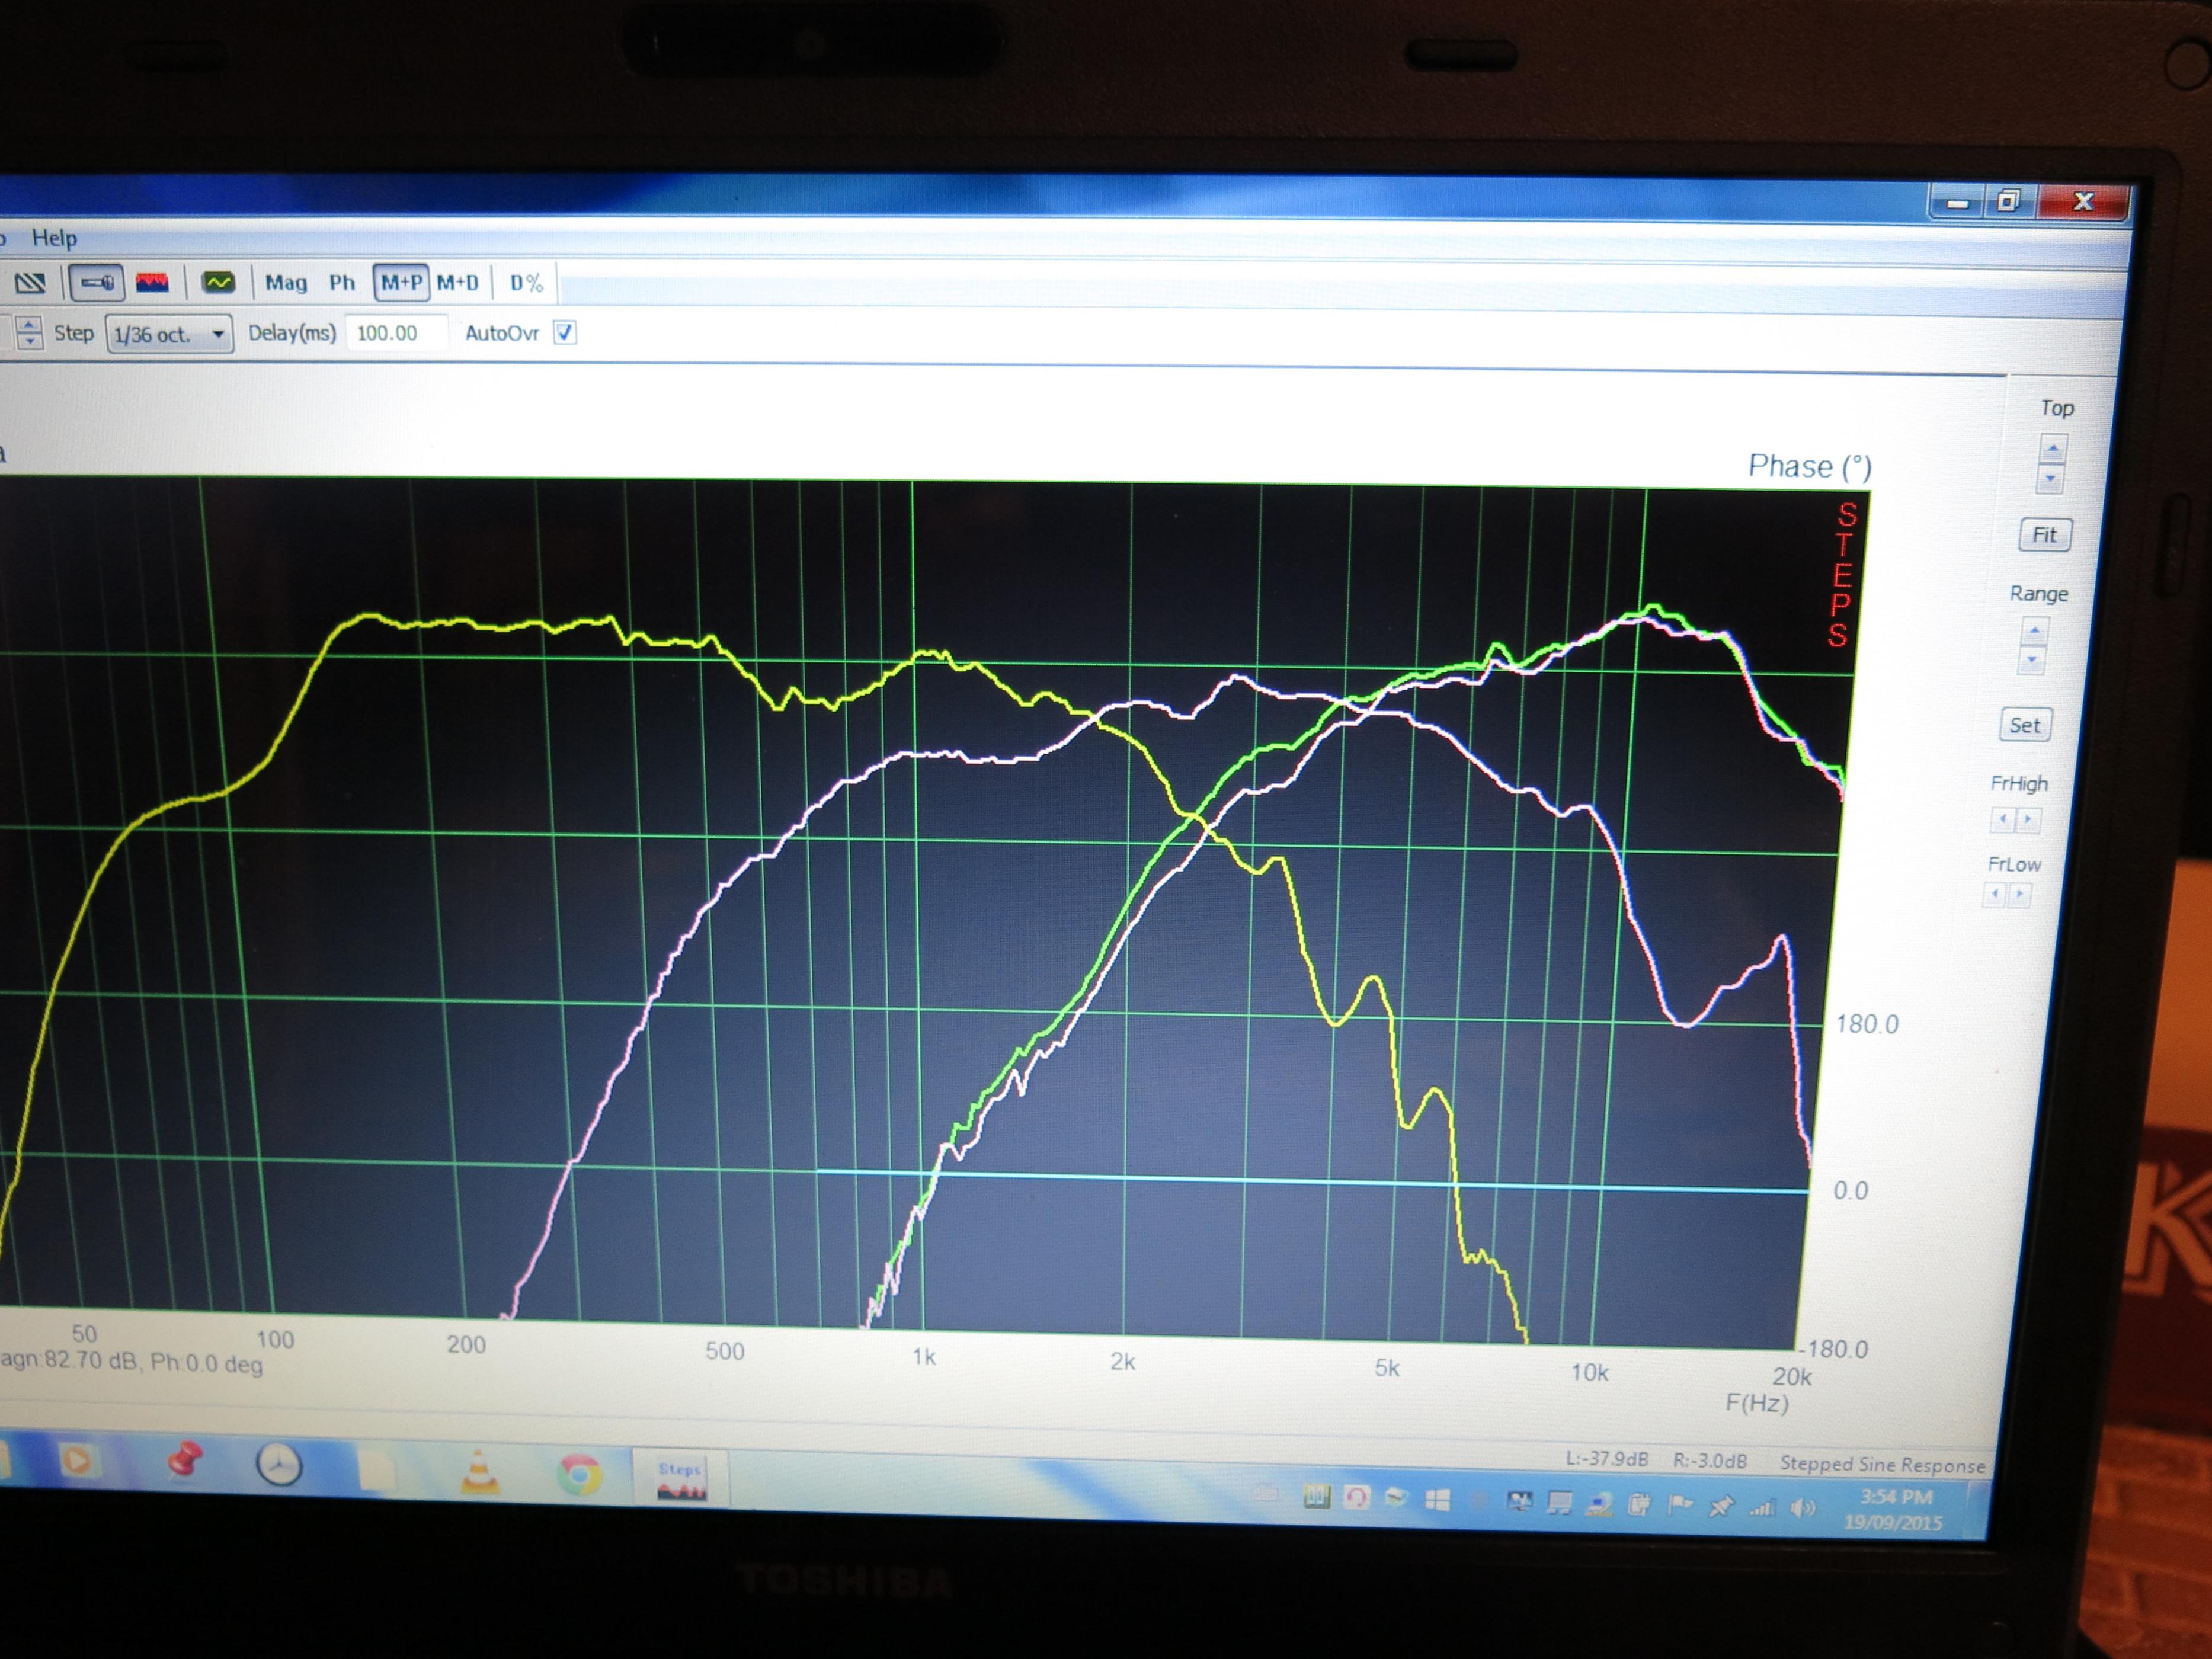Click the FrHigh left arrow

click(x=2002, y=820)
